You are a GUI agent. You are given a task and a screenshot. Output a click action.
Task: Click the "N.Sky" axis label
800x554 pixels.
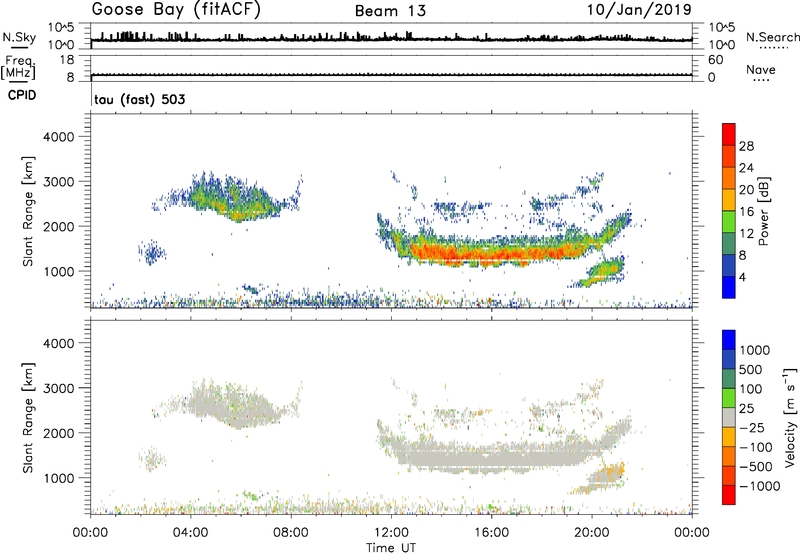click(x=19, y=37)
